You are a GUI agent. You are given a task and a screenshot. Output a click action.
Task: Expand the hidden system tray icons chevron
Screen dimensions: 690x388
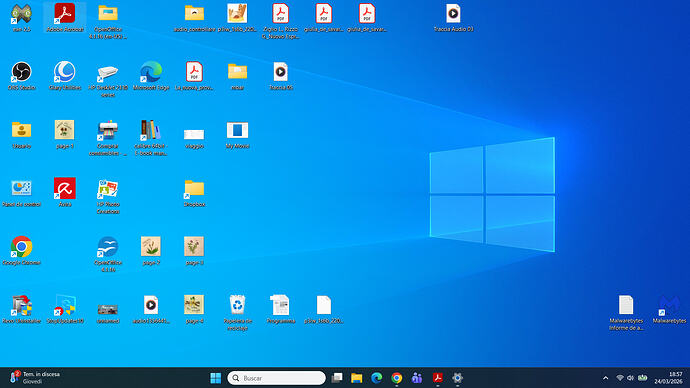pyautogui.click(x=606, y=378)
